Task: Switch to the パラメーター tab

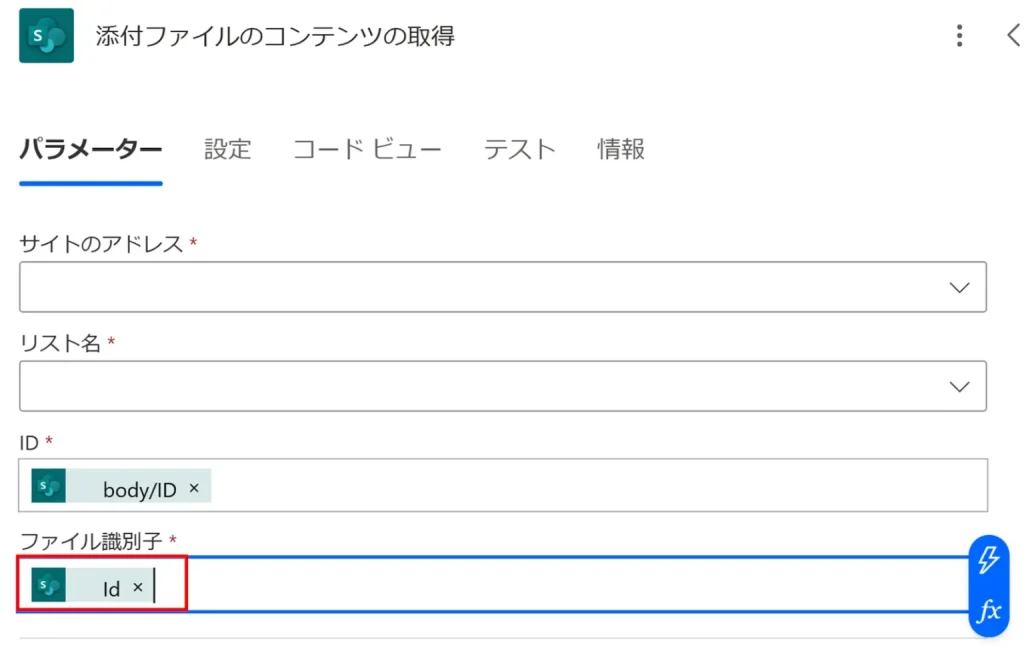Action: coord(91,150)
